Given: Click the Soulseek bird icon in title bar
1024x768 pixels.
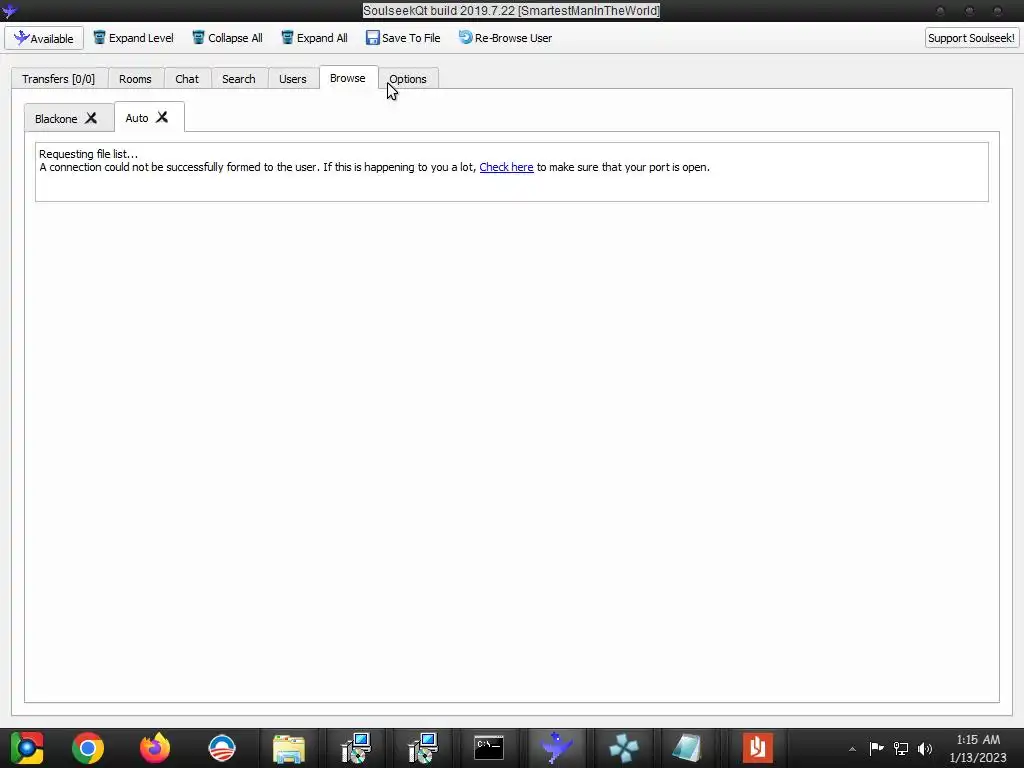Looking at the screenshot, I should 9,10.
